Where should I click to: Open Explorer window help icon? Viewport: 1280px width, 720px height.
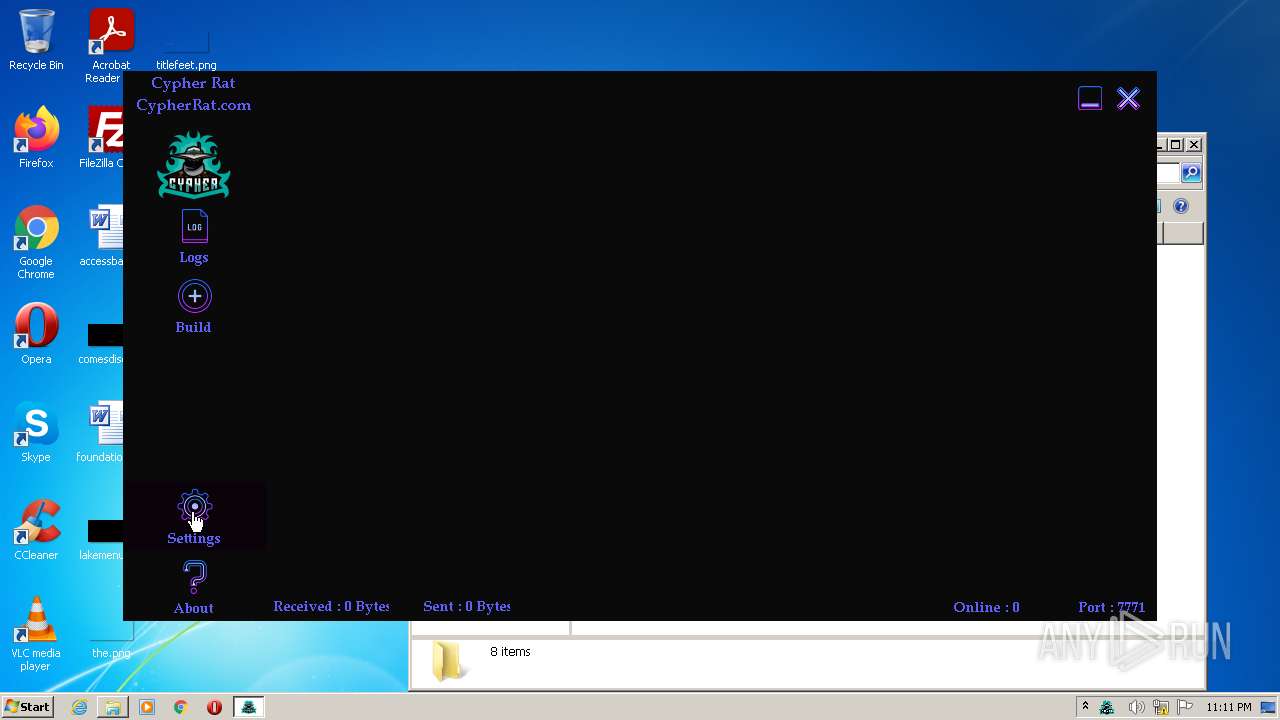1181,206
